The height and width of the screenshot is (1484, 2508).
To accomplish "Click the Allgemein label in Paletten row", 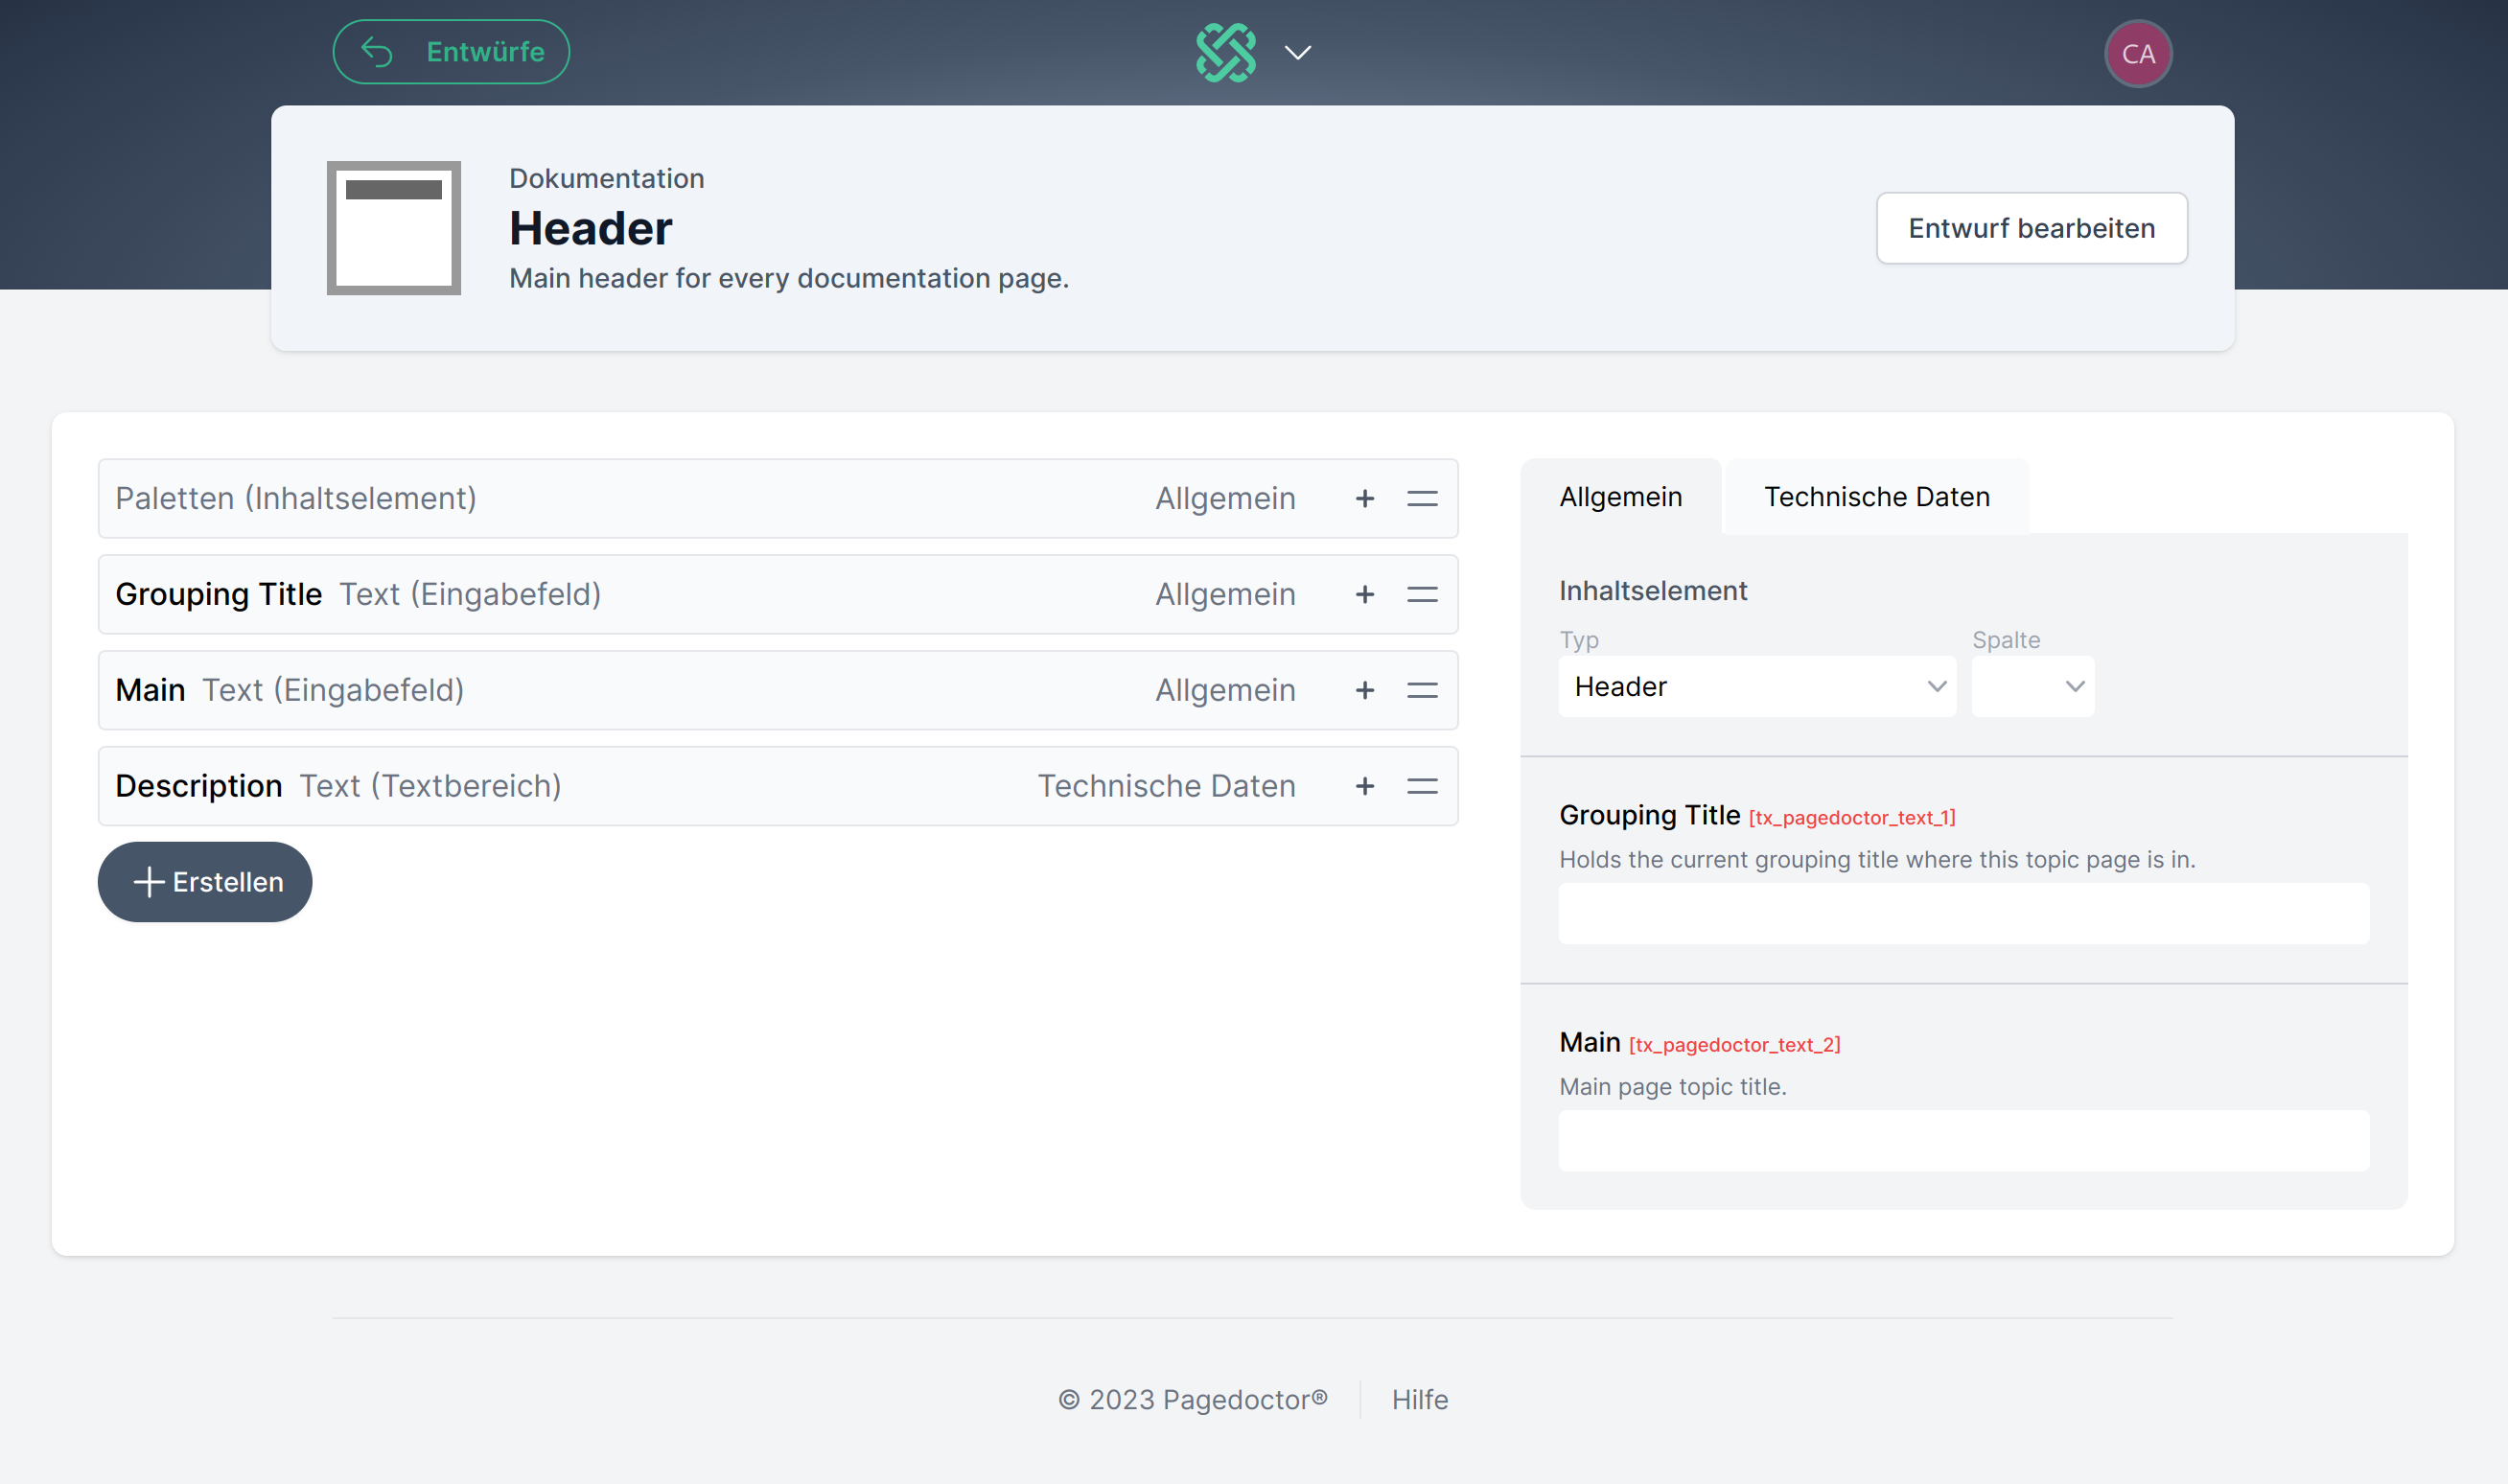I will coord(1225,498).
